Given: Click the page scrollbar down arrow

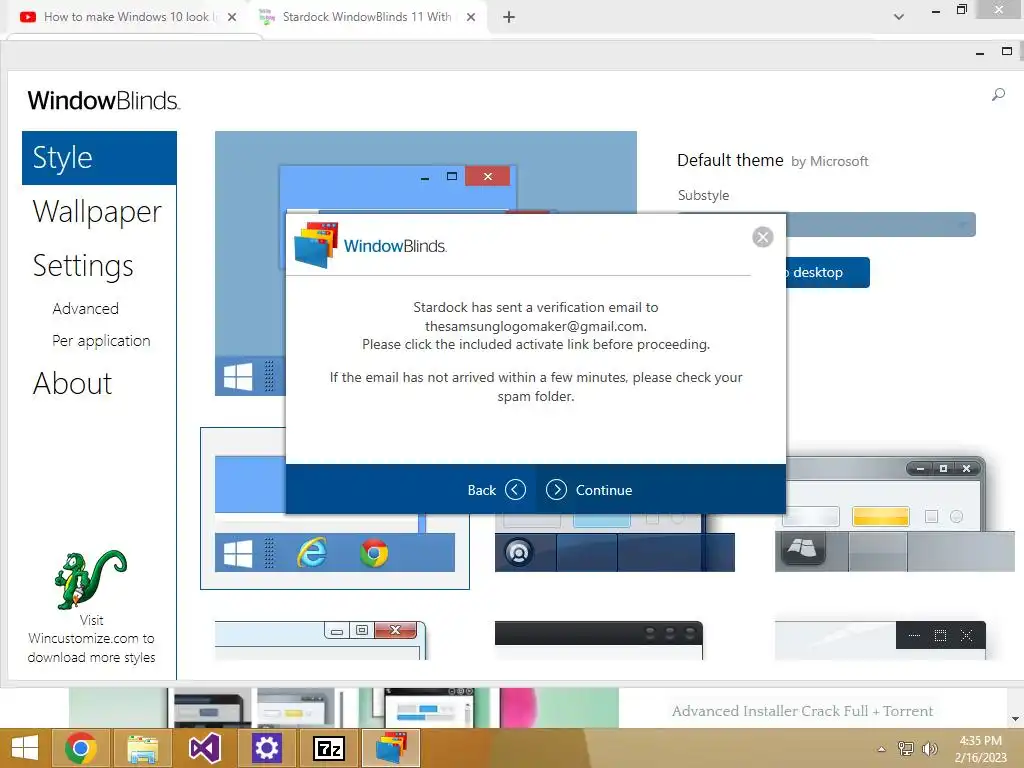Looking at the screenshot, I should click(x=1016, y=719).
